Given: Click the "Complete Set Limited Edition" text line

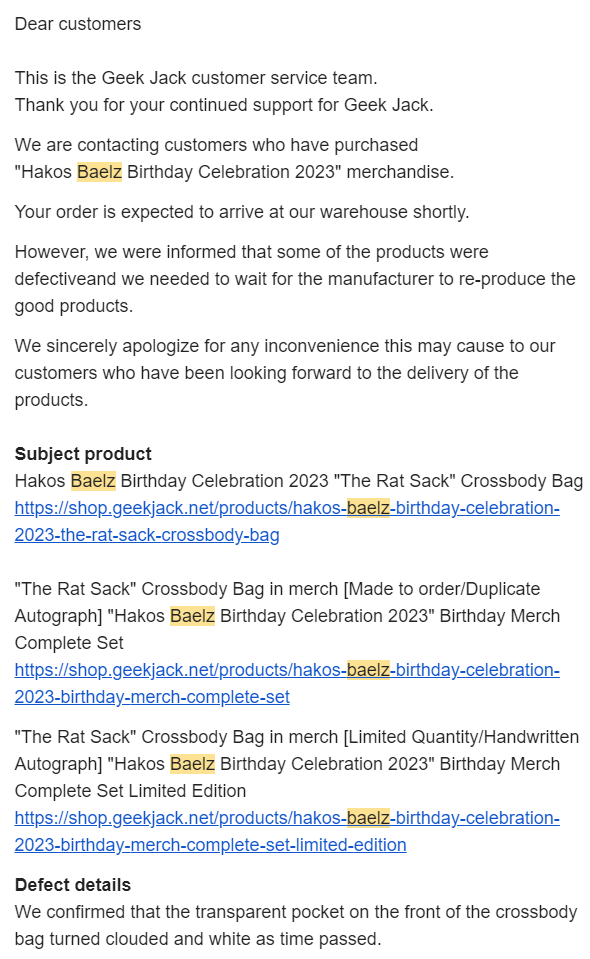Looking at the screenshot, I should pyautogui.click(x=130, y=791).
